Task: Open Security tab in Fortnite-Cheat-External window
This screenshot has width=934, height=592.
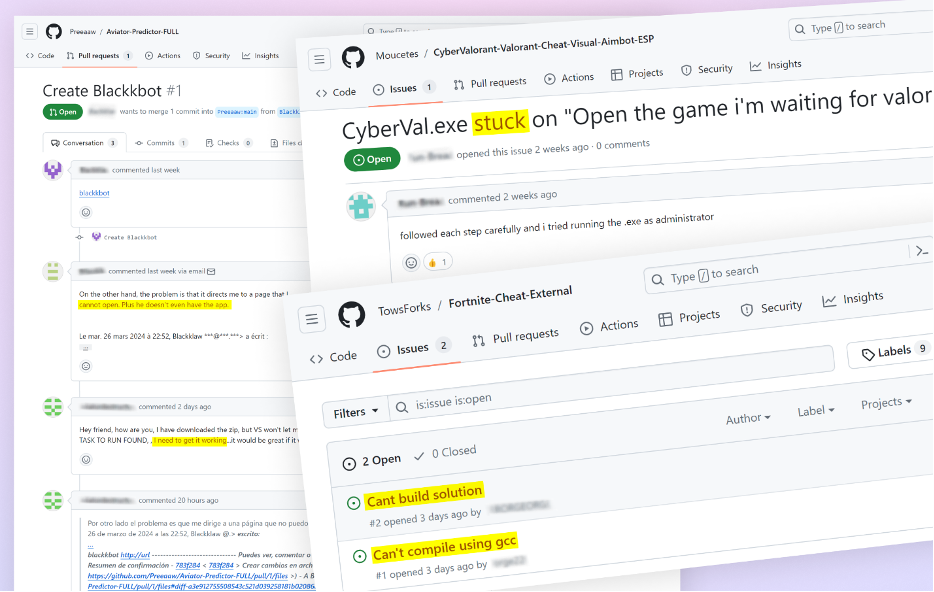Action: pos(771,307)
